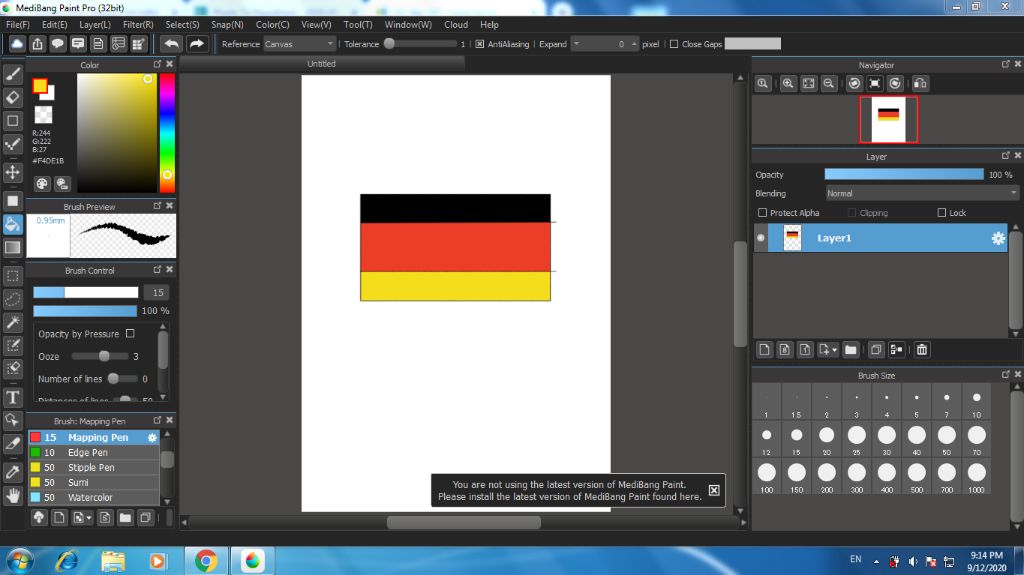The width and height of the screenshot is (1024, 575).
Task: Select the rectangular Select tool
Action: tap(12, 276)
